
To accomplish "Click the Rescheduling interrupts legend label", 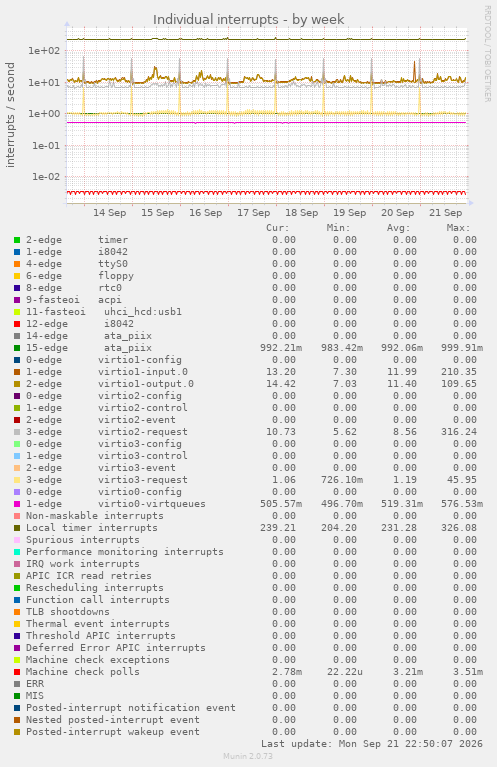I will pyautogui.click(x=94, y=588).
